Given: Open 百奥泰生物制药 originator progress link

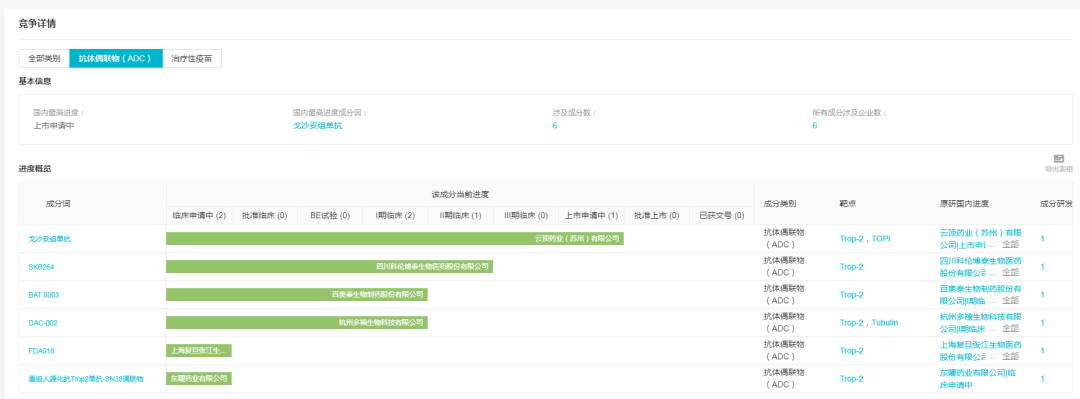Looking at the screenshot, I should click(980, 295).
